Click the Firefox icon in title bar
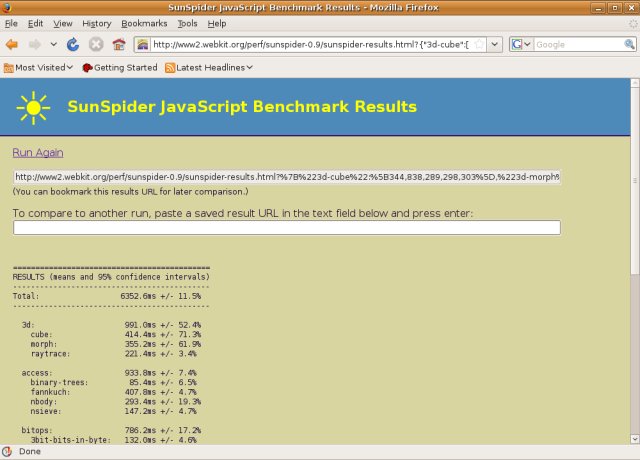 coord(7,7)
